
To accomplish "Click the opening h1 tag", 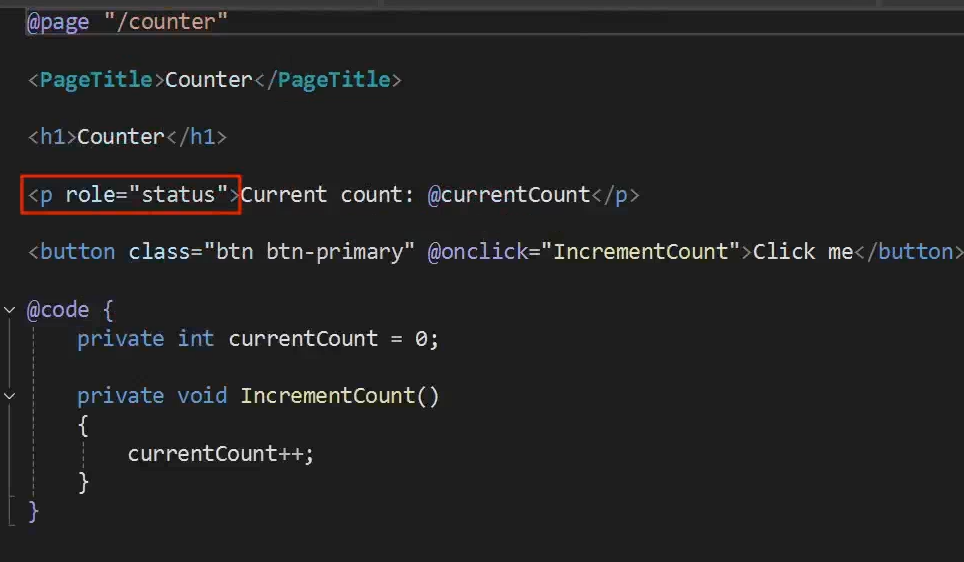I will (52, 137).
